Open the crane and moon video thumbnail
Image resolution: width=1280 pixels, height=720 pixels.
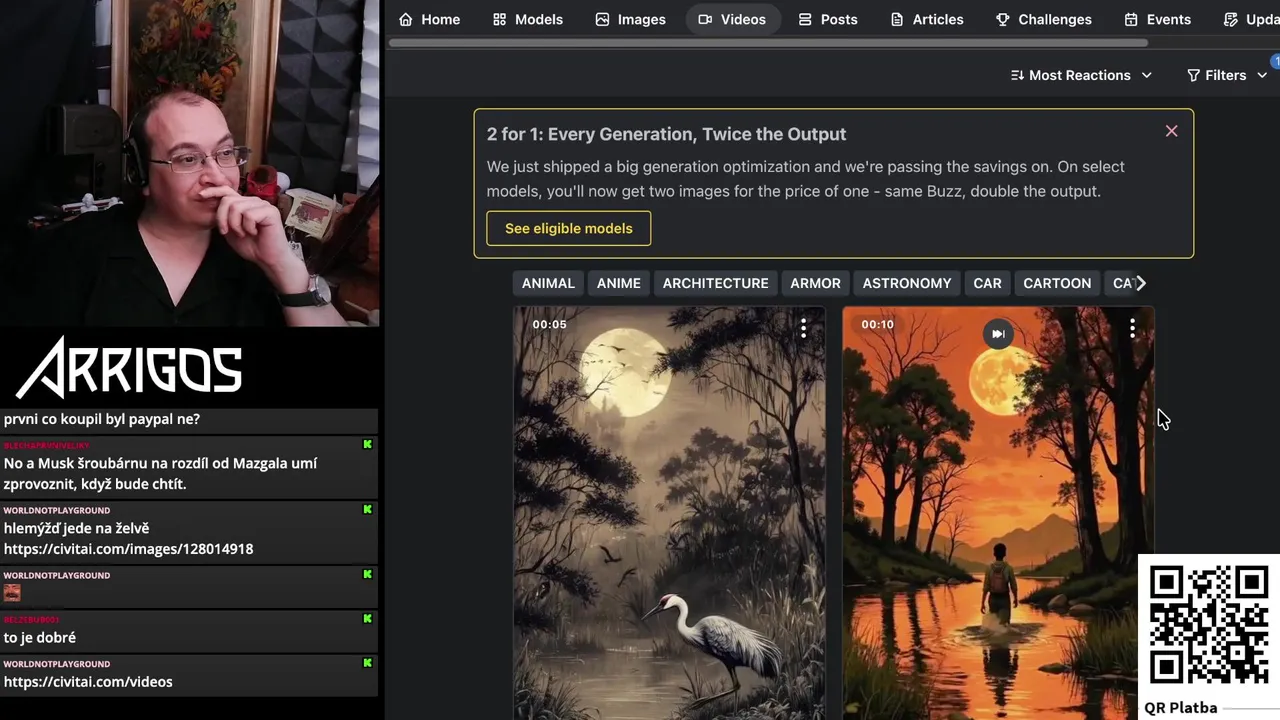point(669,513)
